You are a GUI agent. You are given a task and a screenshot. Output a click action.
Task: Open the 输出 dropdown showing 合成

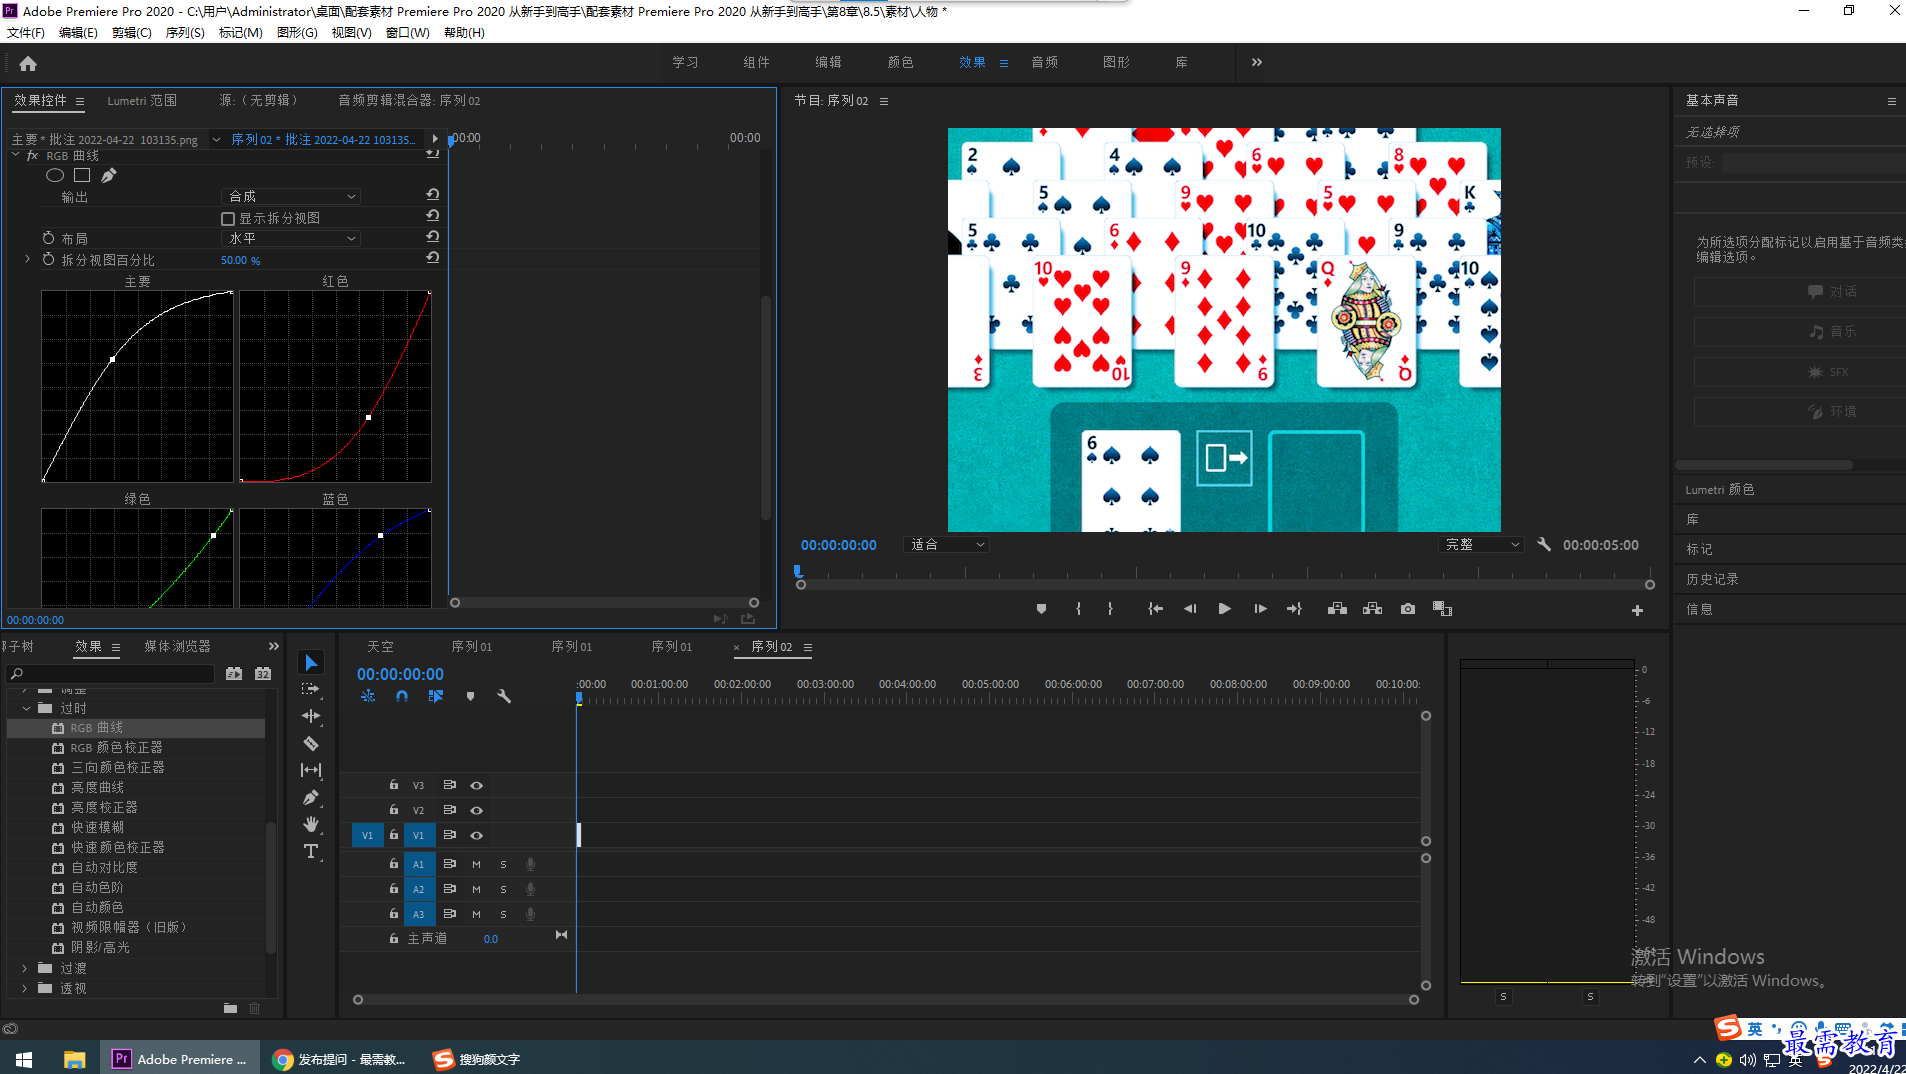coord(290,196)
